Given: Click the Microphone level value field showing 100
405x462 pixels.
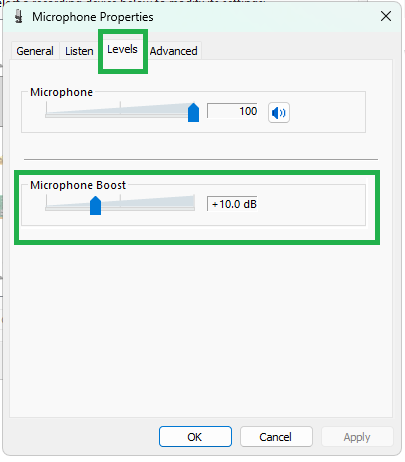Looking at the screenshot, I should click(x=232, y=111).
